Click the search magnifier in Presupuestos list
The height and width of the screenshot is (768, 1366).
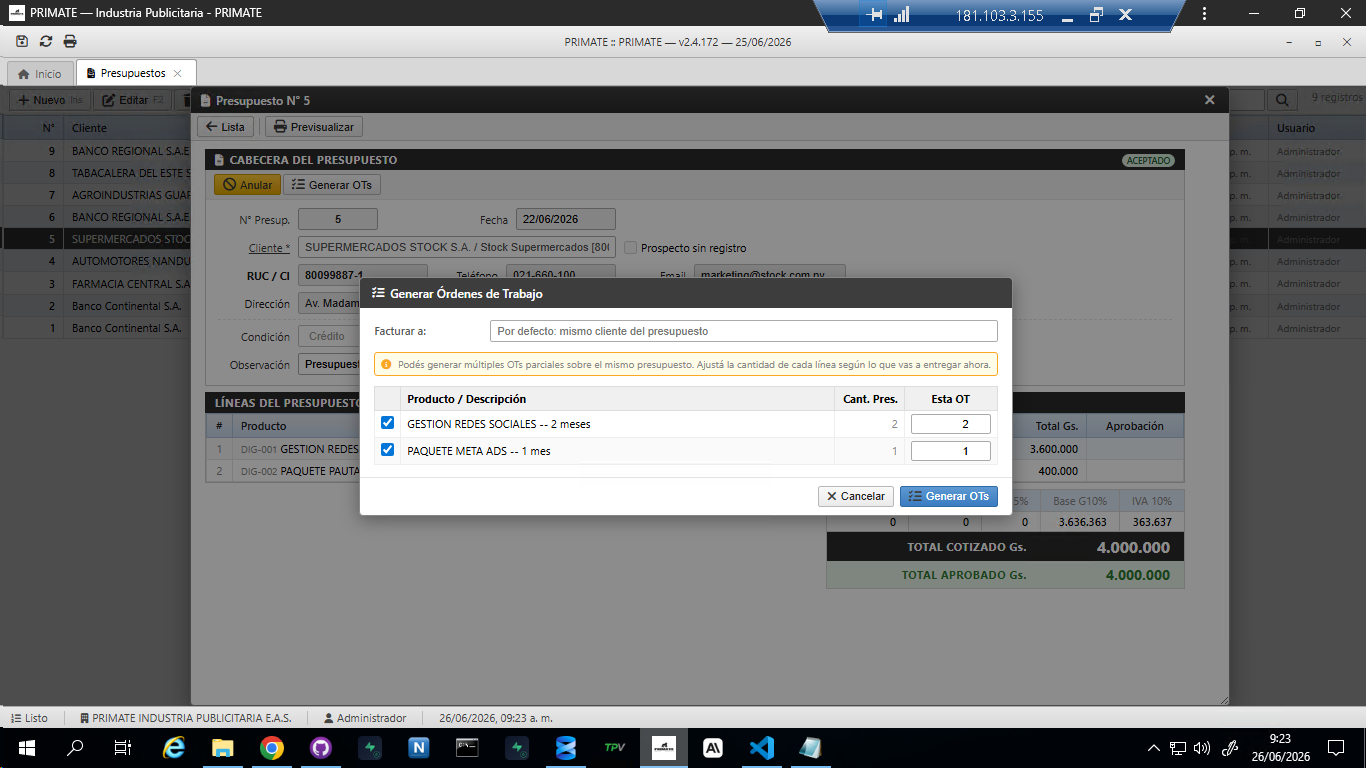pos(1282,100)
